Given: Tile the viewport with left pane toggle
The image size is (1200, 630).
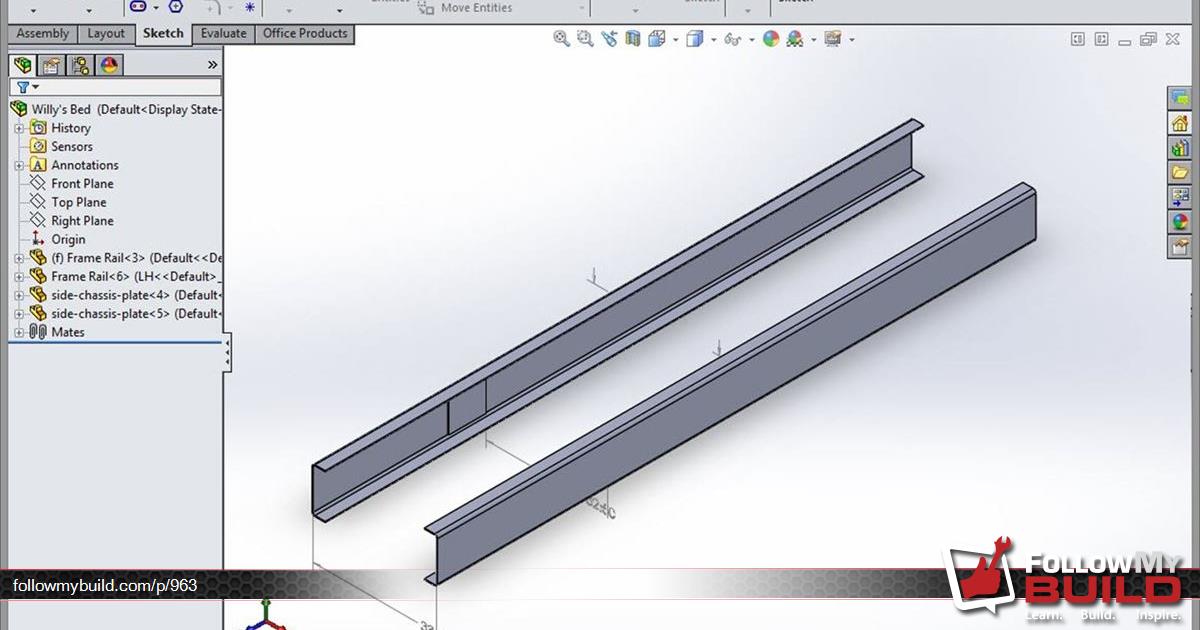Looking at the screenshot, I should click(x=1077, y=39).
